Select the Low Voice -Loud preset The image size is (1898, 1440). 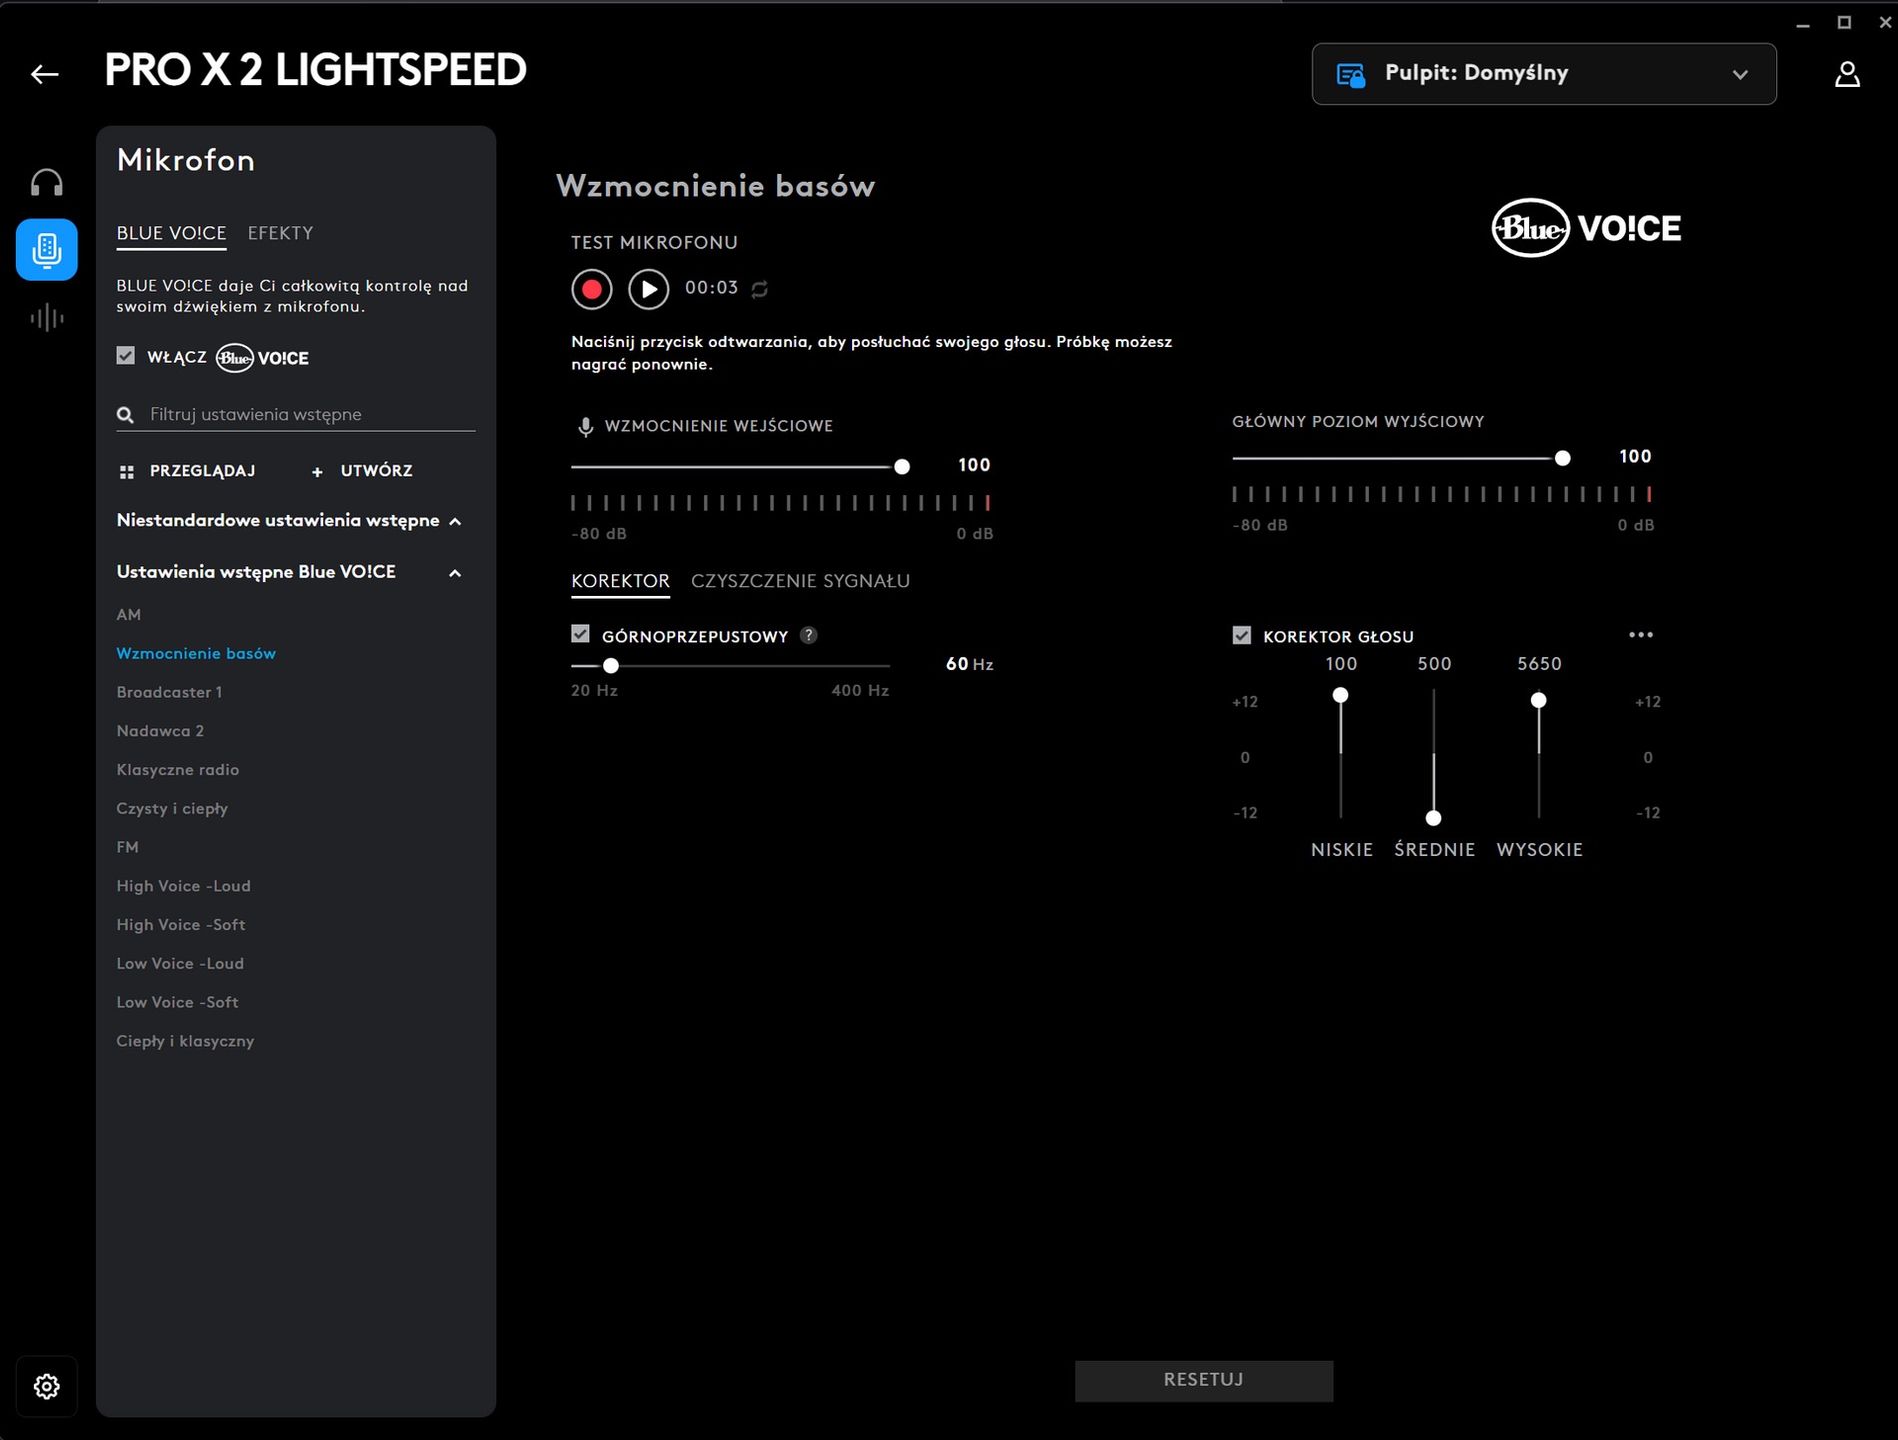[180, 964]
